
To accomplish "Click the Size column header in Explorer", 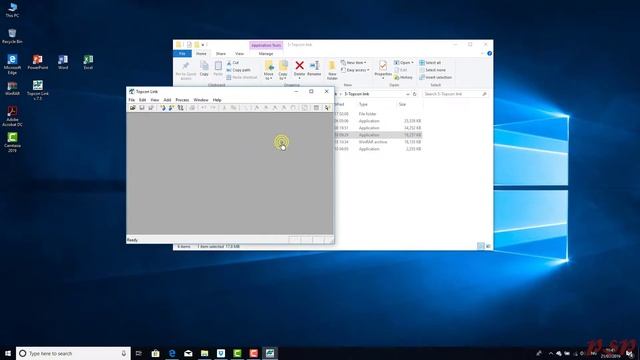I will click(x=402, y=104).
